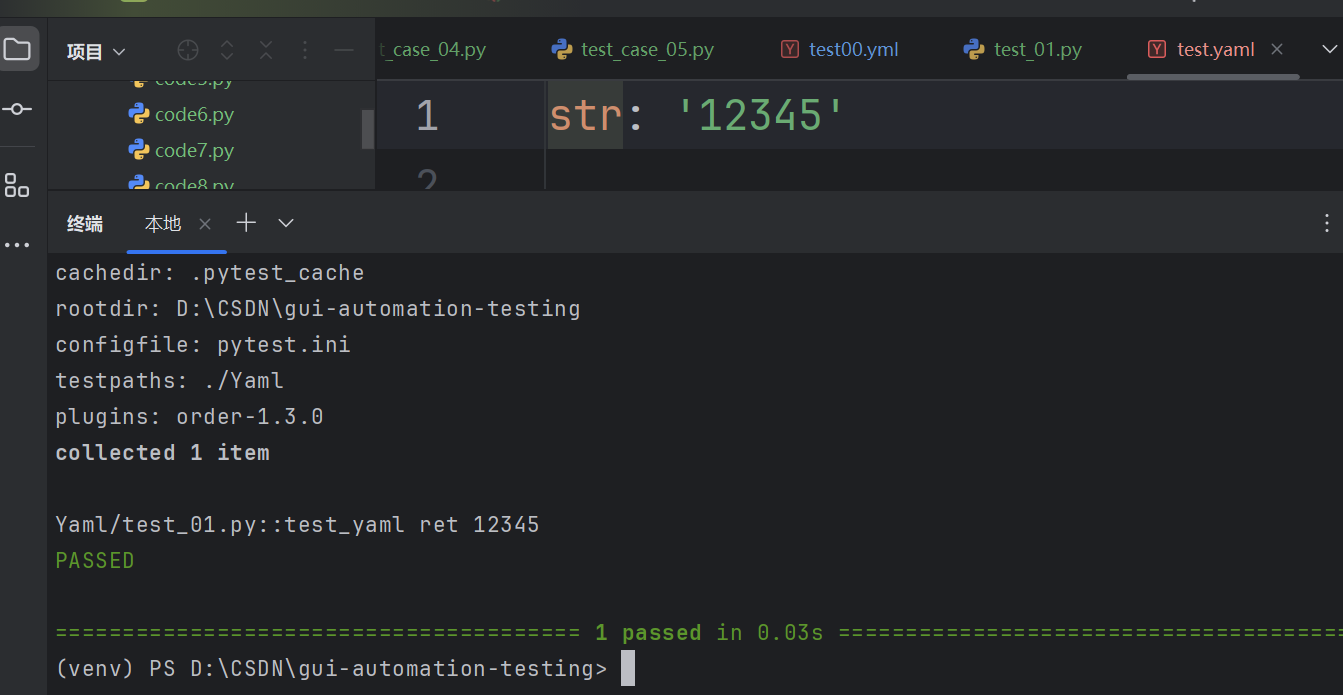The height and width of the screenshot is (695, 1343).
Task: Click the Python icon on test_case_05.py tab
Action: pyautogui.click(x=562, y=49)
